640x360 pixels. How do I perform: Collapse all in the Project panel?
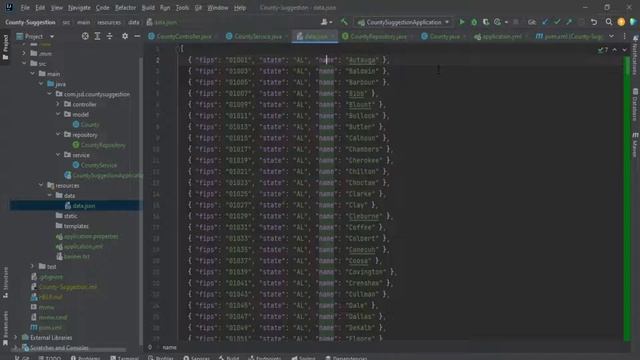click(109, 36)
